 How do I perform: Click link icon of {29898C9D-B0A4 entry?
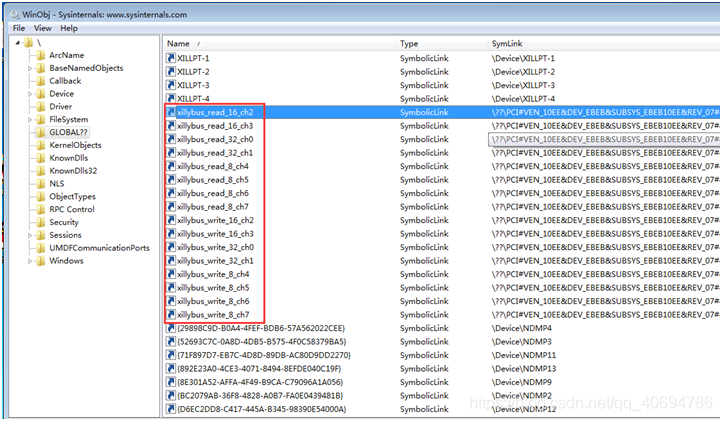tap(171, 328)
